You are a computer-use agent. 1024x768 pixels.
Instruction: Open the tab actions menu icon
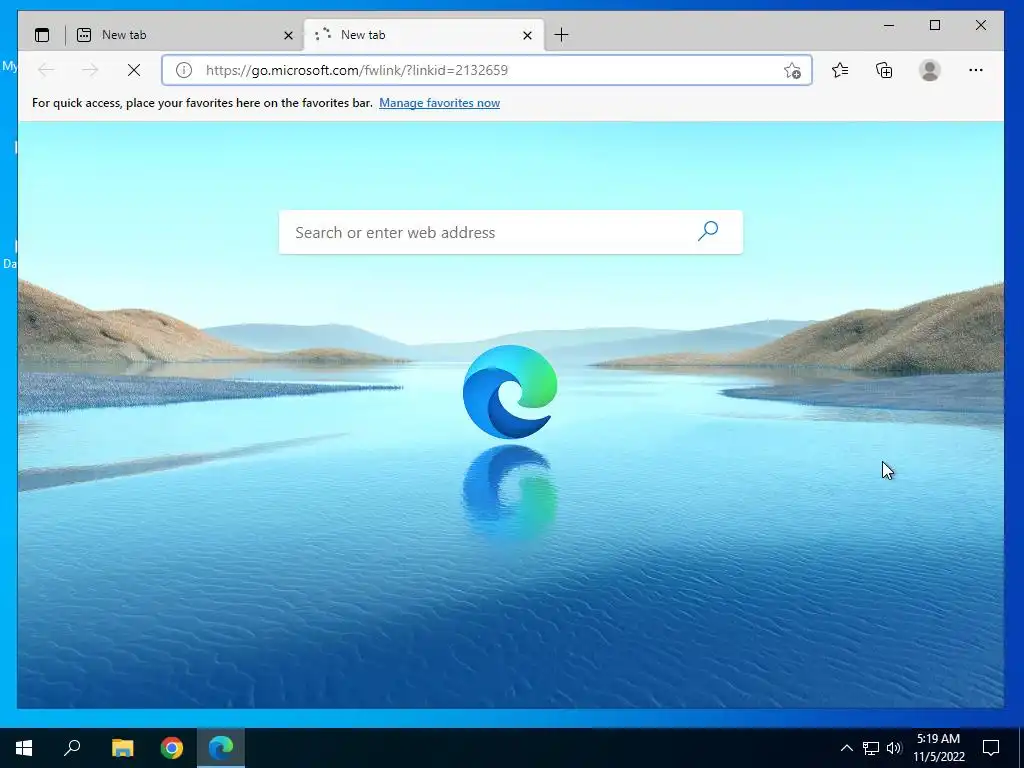point(42,35)
